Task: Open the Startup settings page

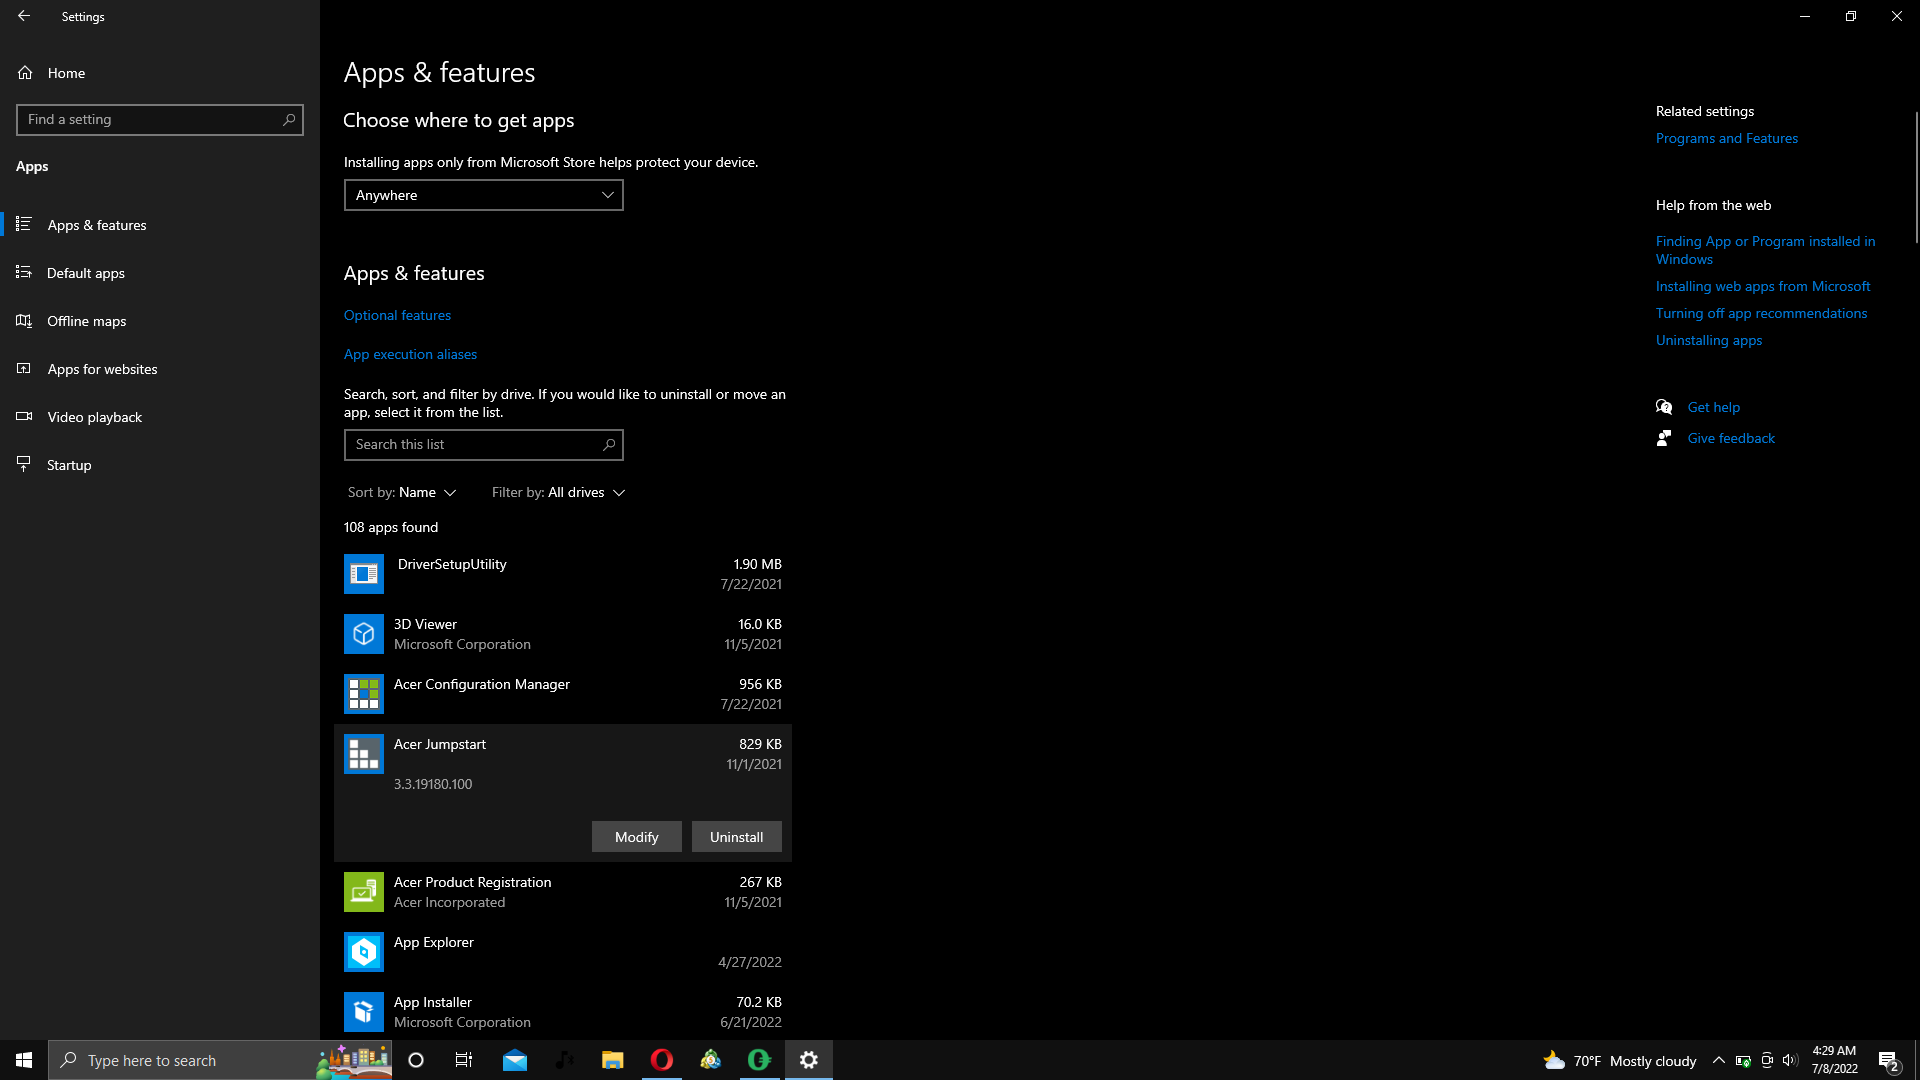Action: click(x=69, y=465)
